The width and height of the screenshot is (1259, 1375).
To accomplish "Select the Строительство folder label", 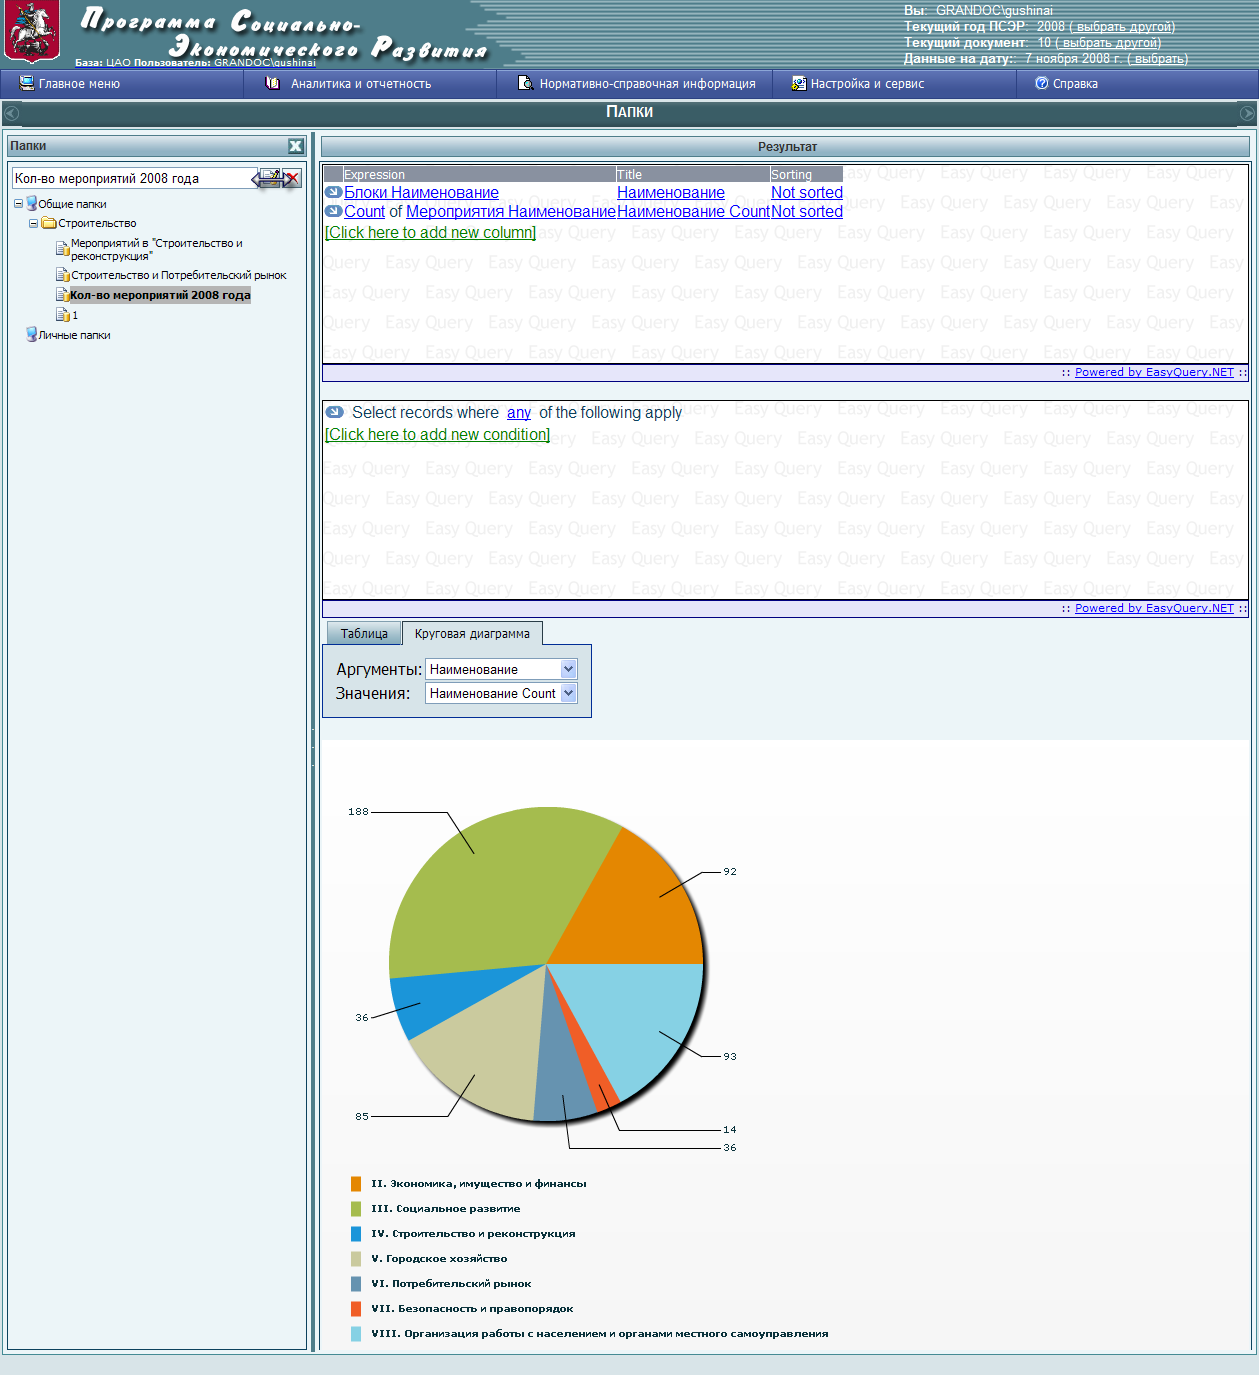I will click(97, 223).
